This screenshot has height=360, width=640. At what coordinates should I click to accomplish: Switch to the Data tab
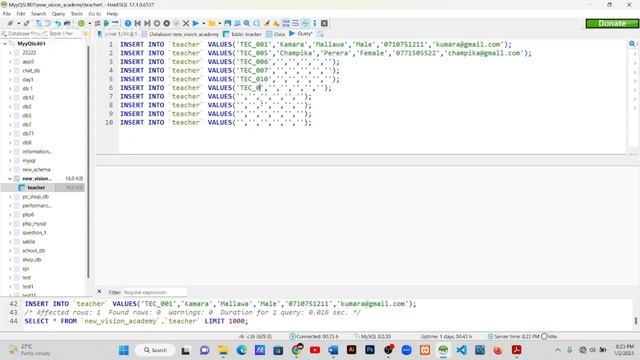click(x=276, y=34)
